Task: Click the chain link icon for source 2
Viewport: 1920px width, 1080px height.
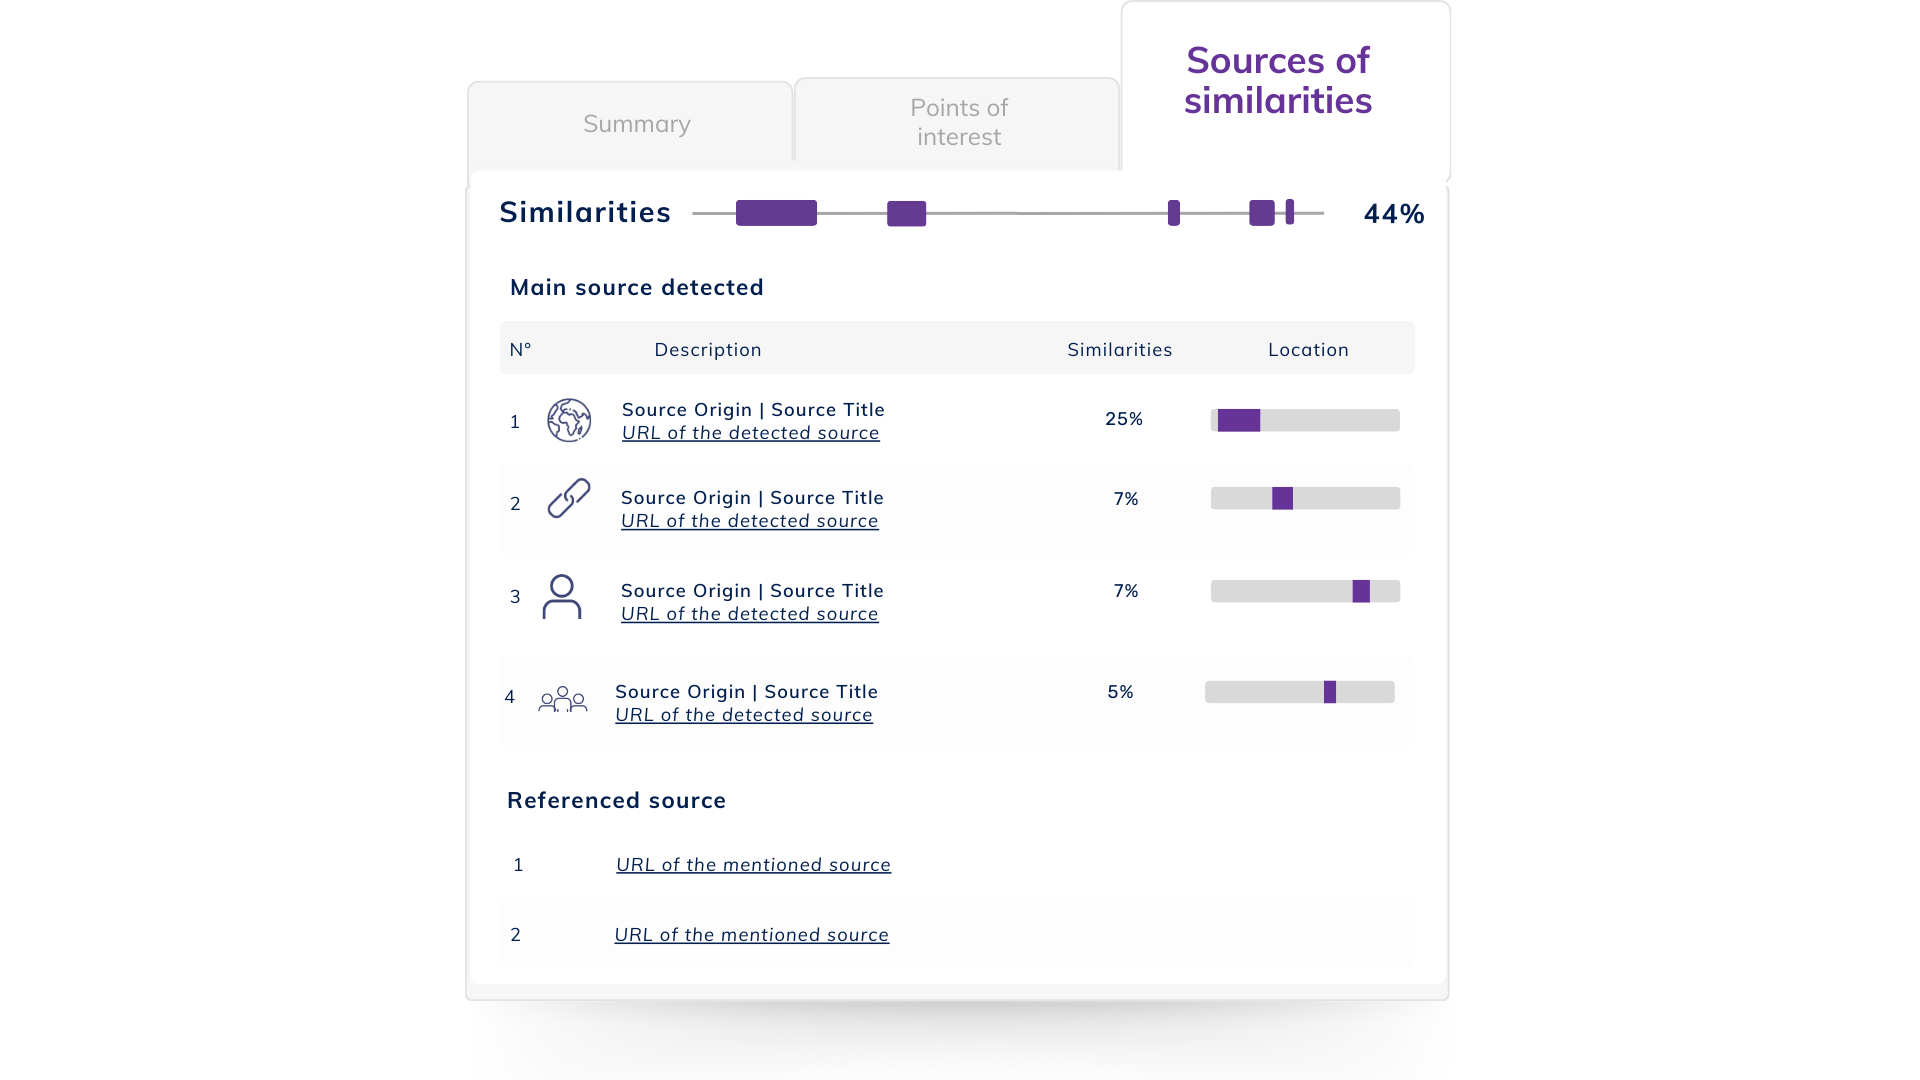Action: 569,498
